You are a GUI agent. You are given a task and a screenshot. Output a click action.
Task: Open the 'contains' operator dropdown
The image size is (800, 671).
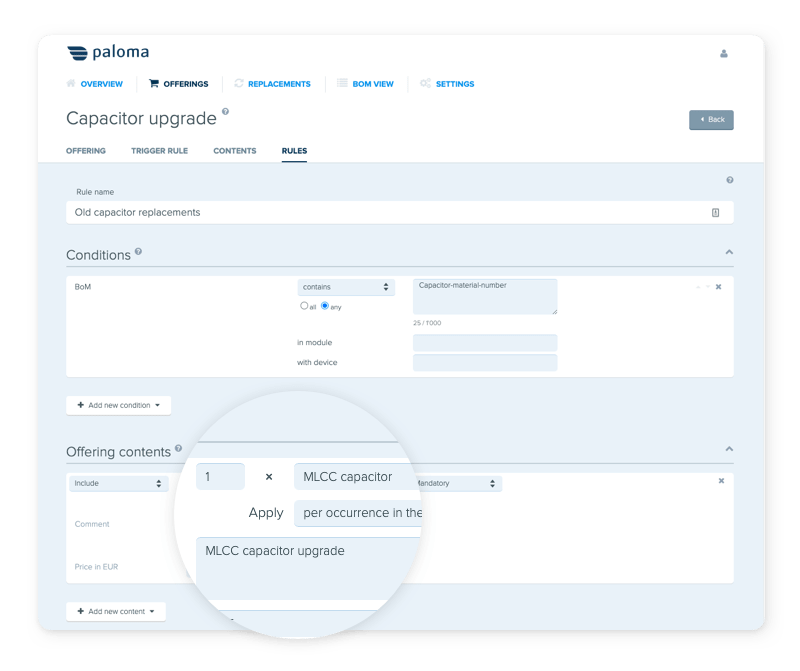[346, 287]
